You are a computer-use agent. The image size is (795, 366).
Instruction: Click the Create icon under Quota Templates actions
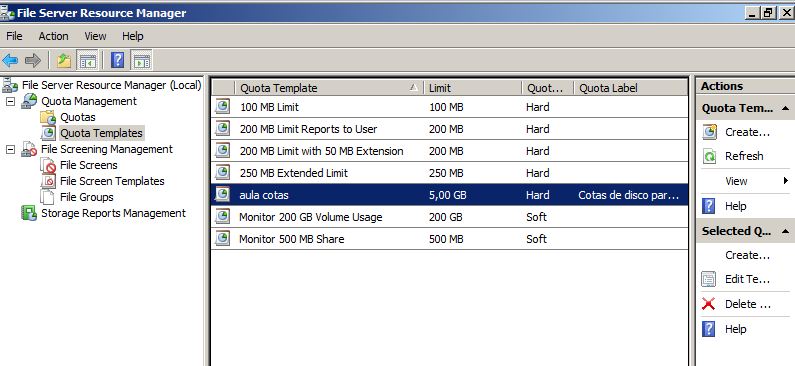[710, 132]
